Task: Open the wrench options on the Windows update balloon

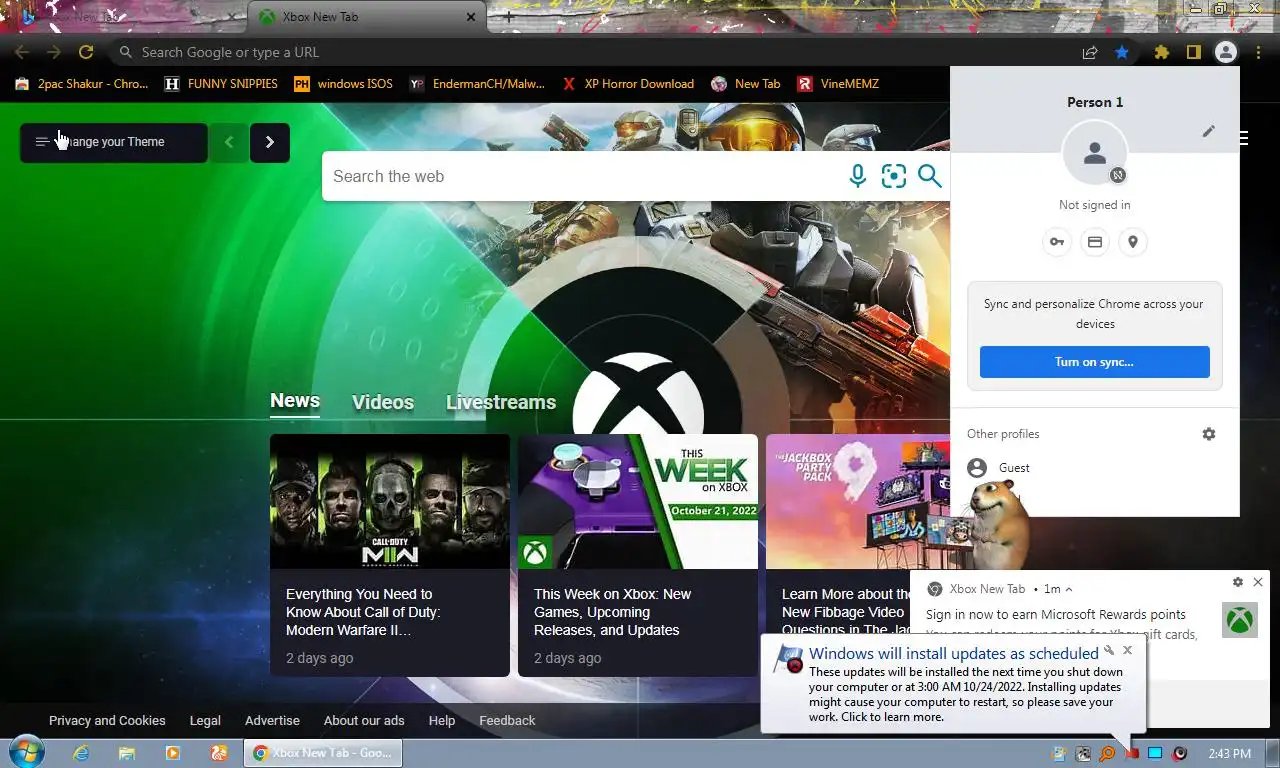Action: click(x=1109, y=650)
